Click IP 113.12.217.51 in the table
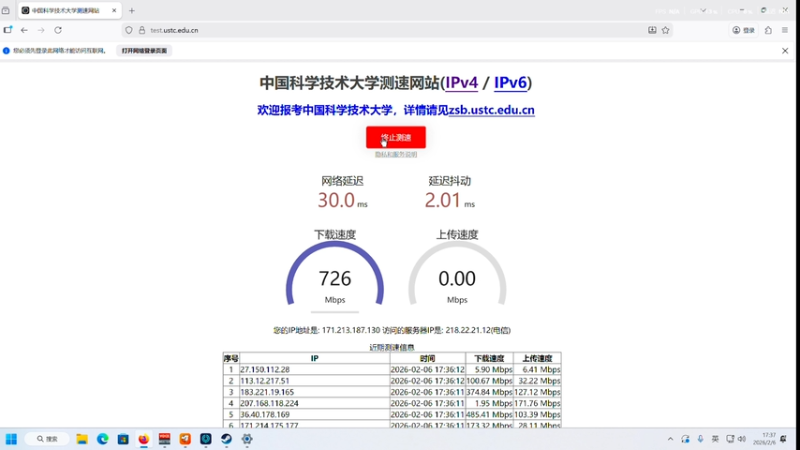This screenshot has width=800, height=450. coord(265,381)
